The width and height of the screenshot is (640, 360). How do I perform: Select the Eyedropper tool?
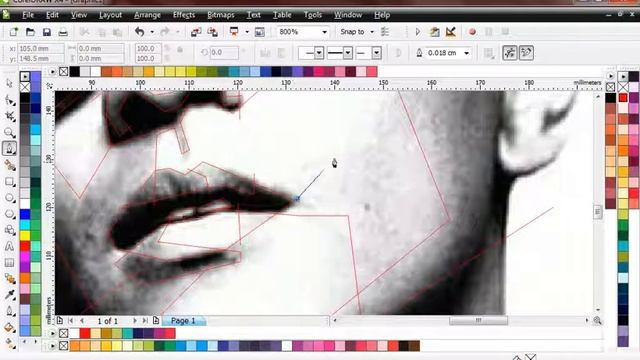(x=9, y=295)
